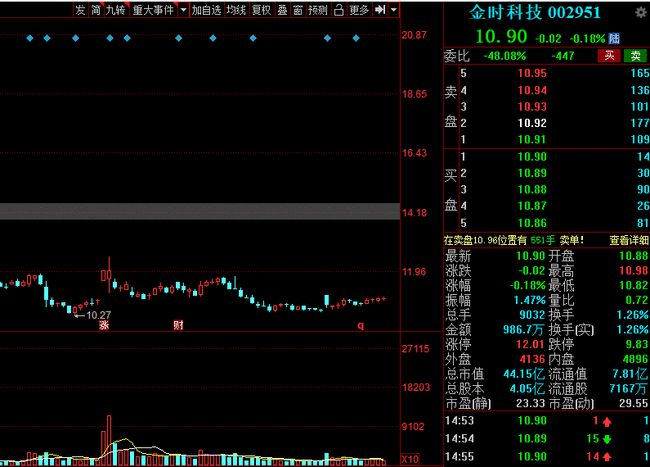Click the first blue diamond event marker

click(x=30, y=38)
